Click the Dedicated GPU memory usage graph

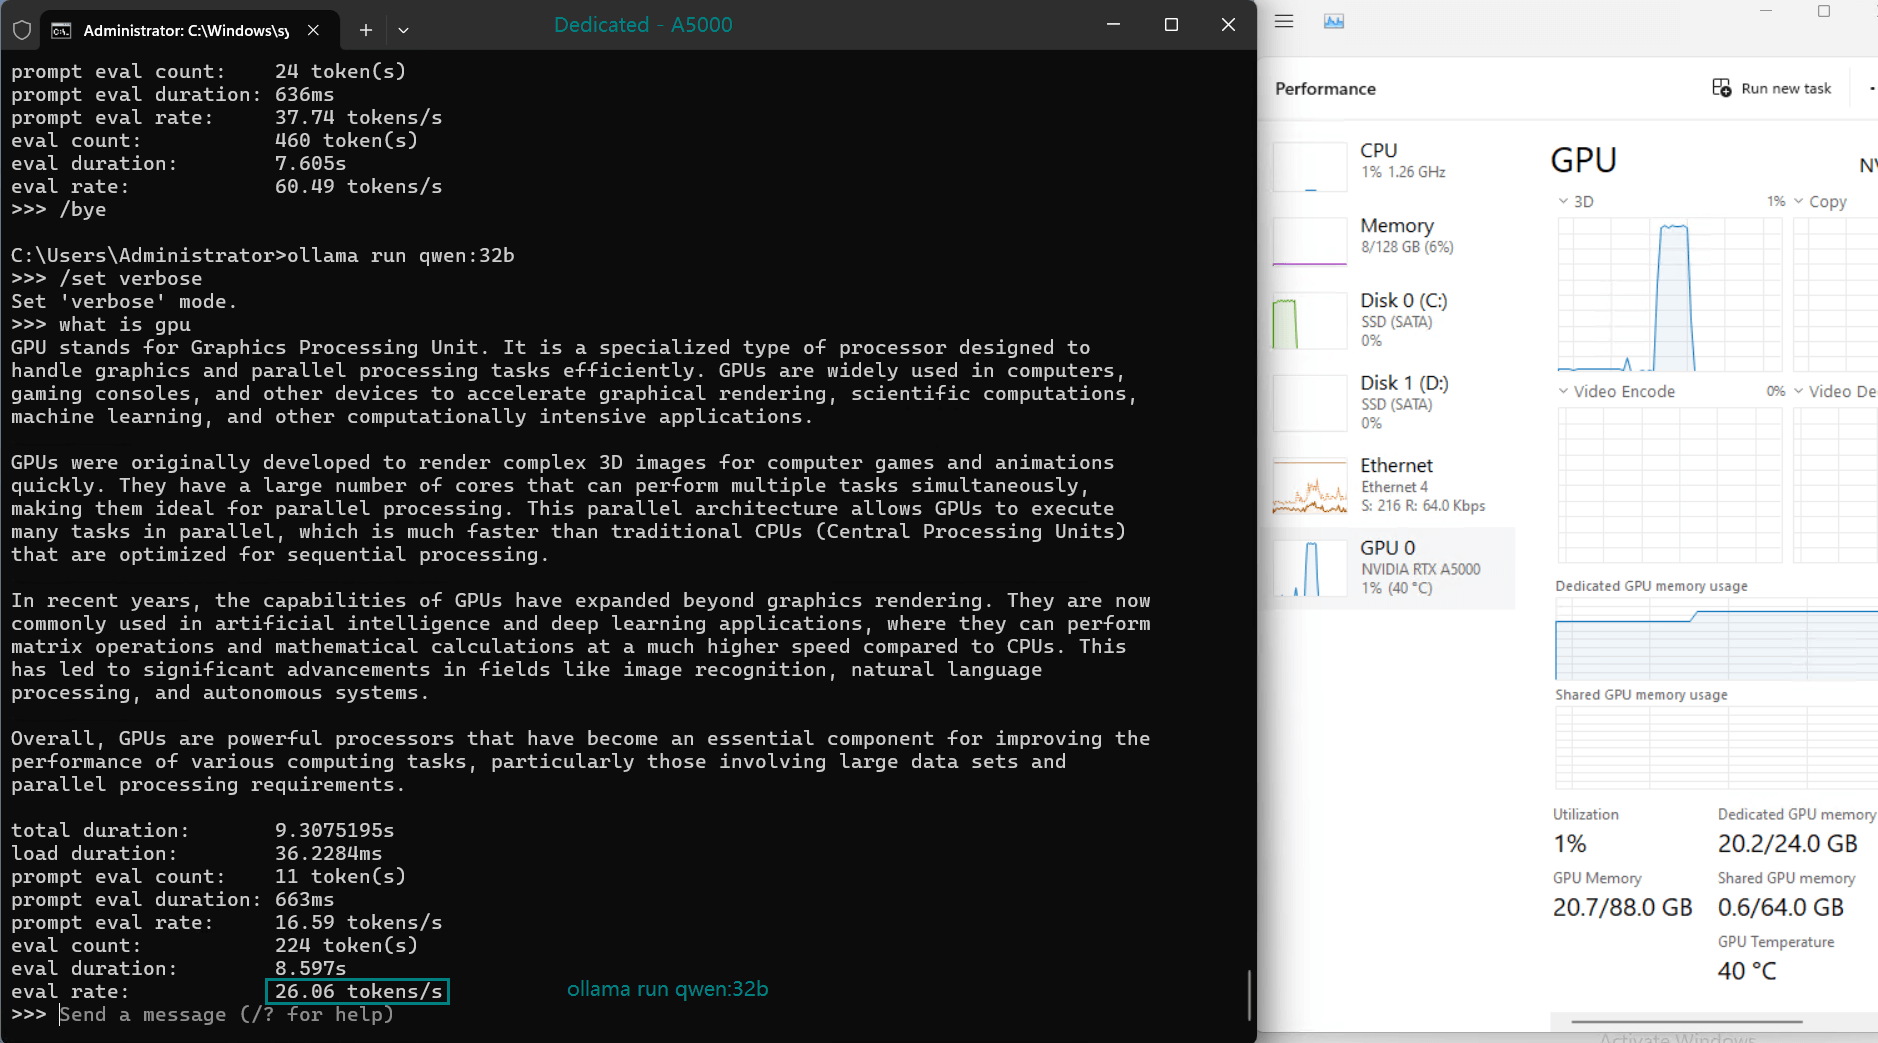1716,640
